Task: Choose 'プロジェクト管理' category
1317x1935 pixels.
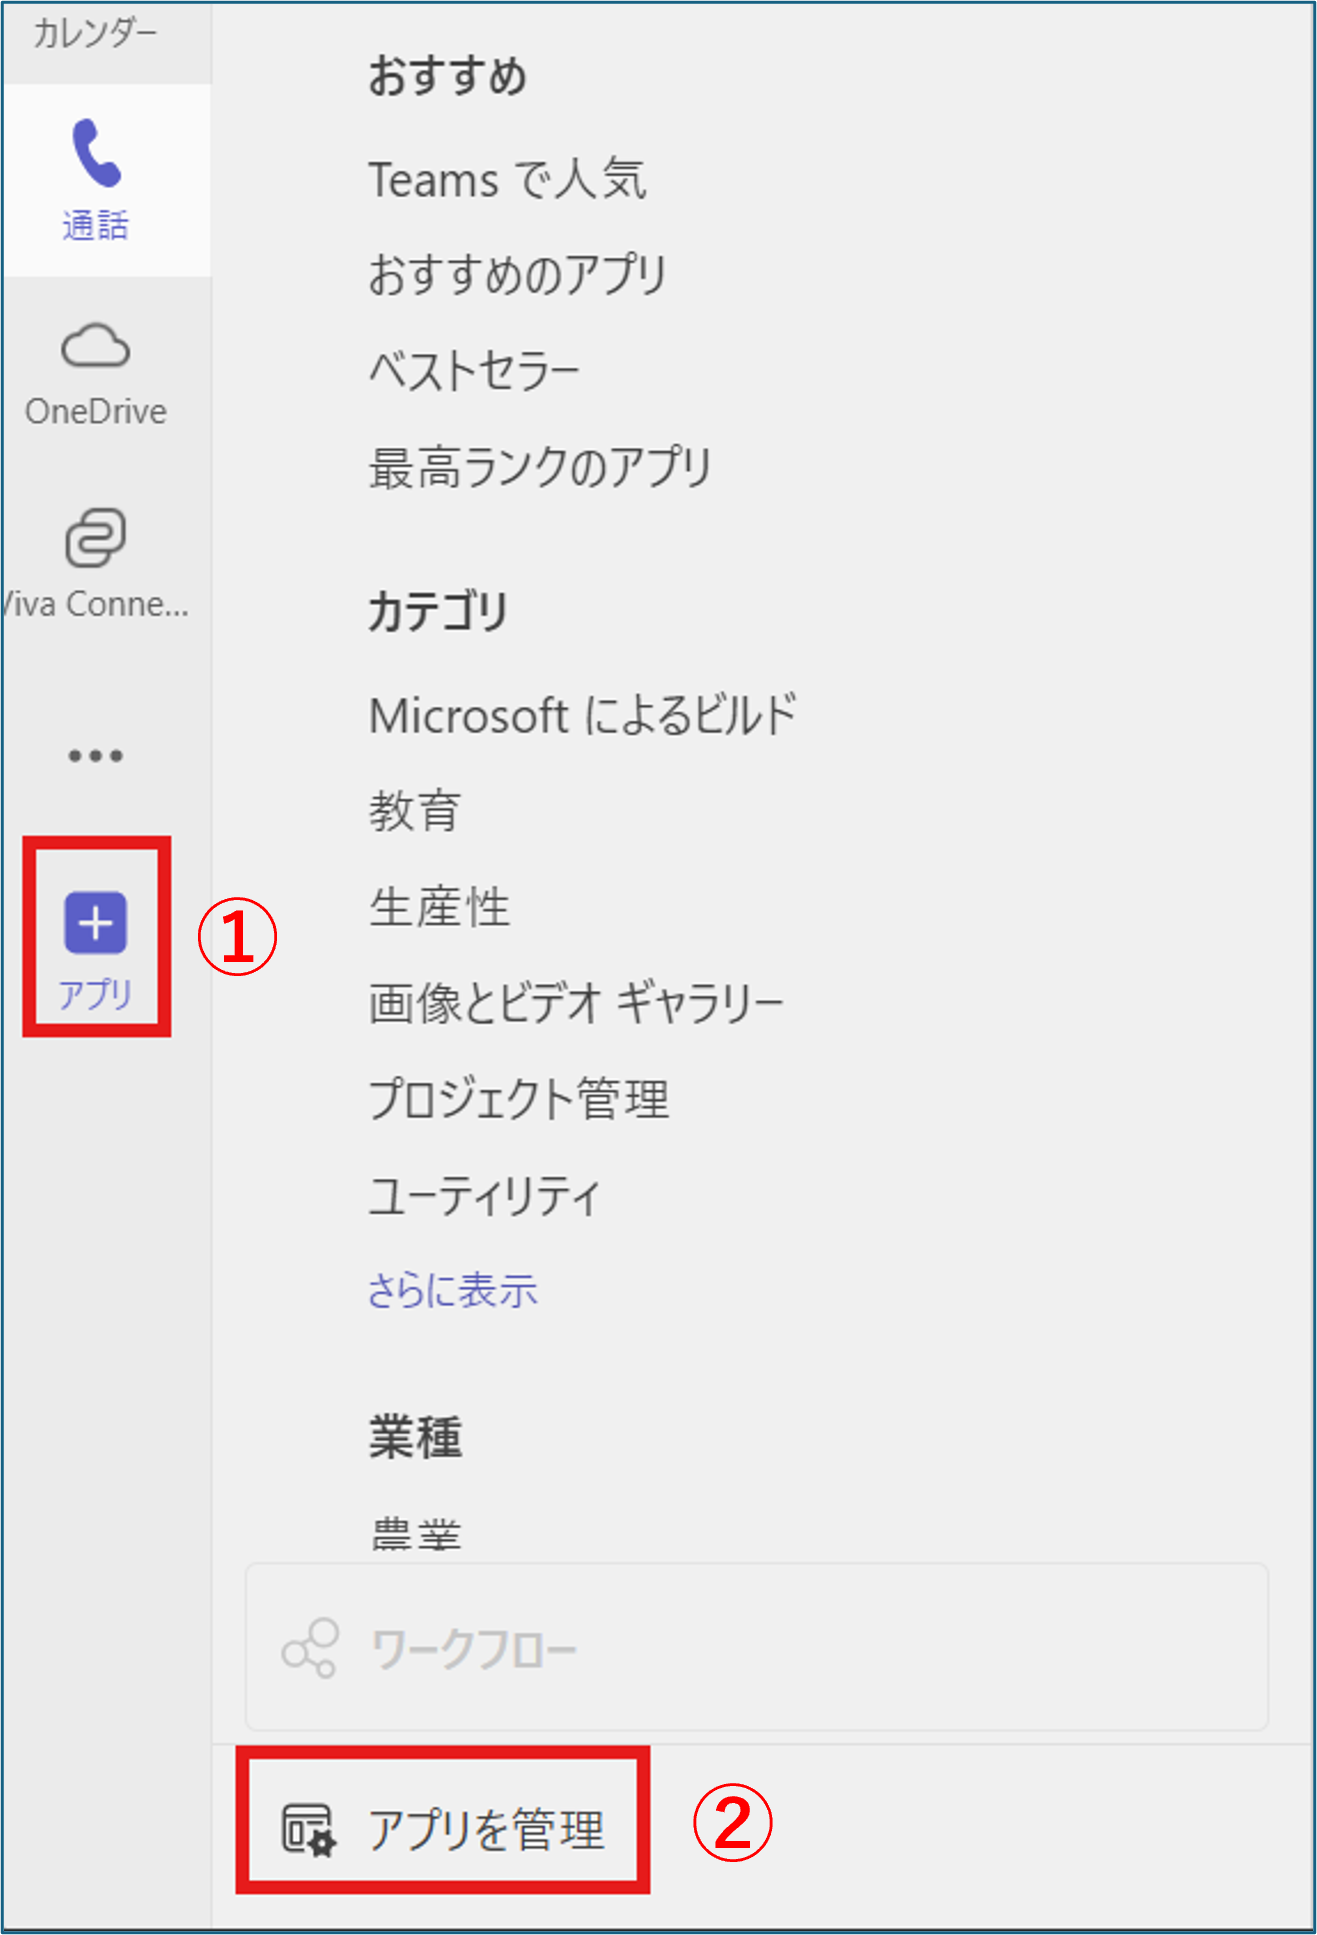Action: click(x=518, y=1099)
